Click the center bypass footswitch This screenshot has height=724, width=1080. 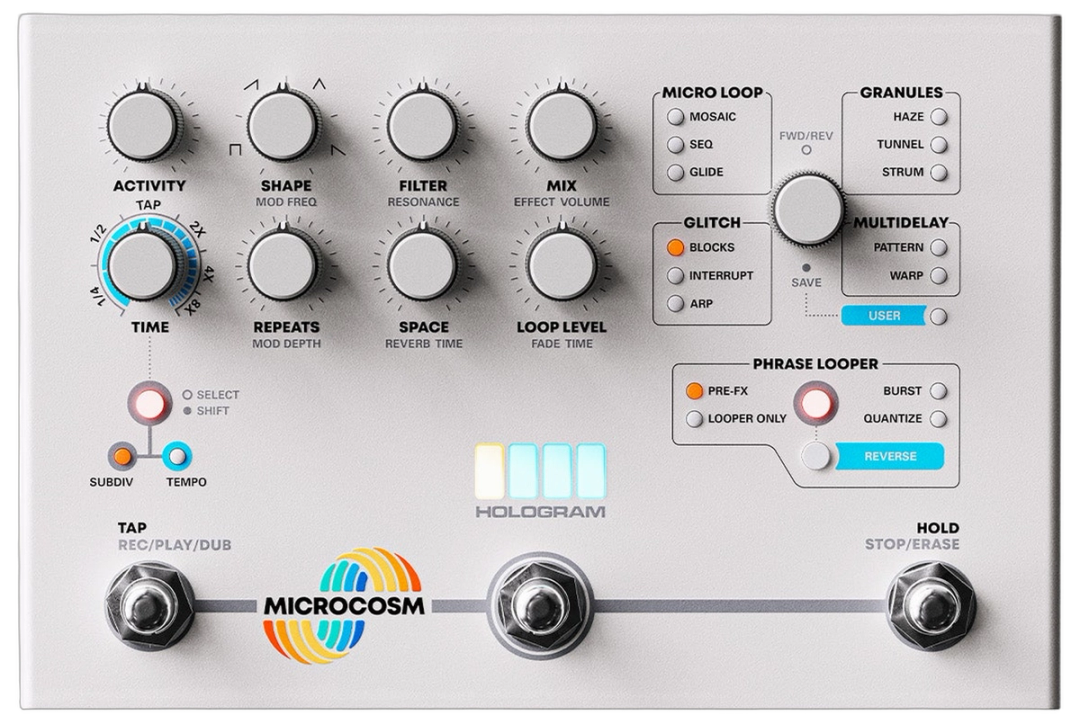coord(539,606)
